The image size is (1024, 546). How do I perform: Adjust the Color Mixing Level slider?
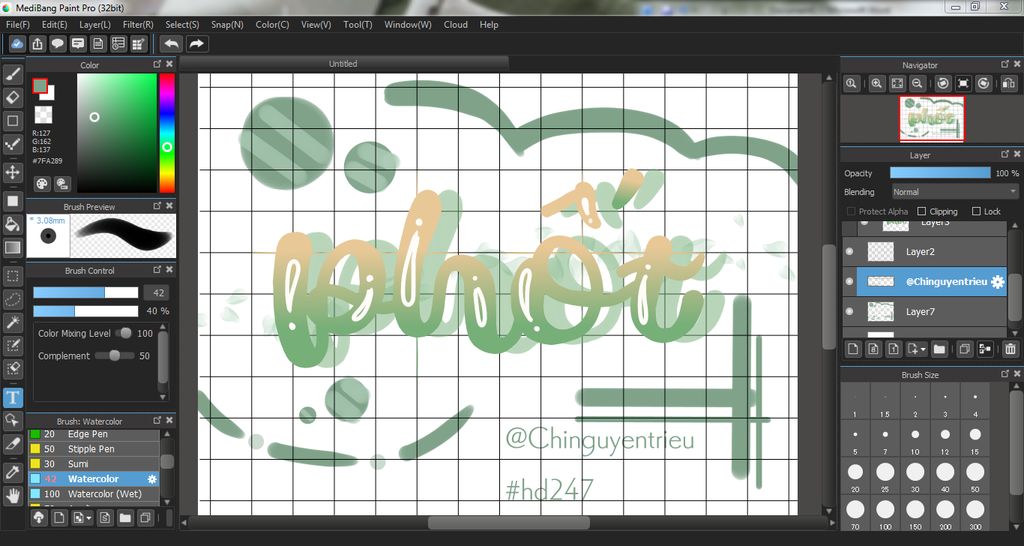(x=123, y=333)
